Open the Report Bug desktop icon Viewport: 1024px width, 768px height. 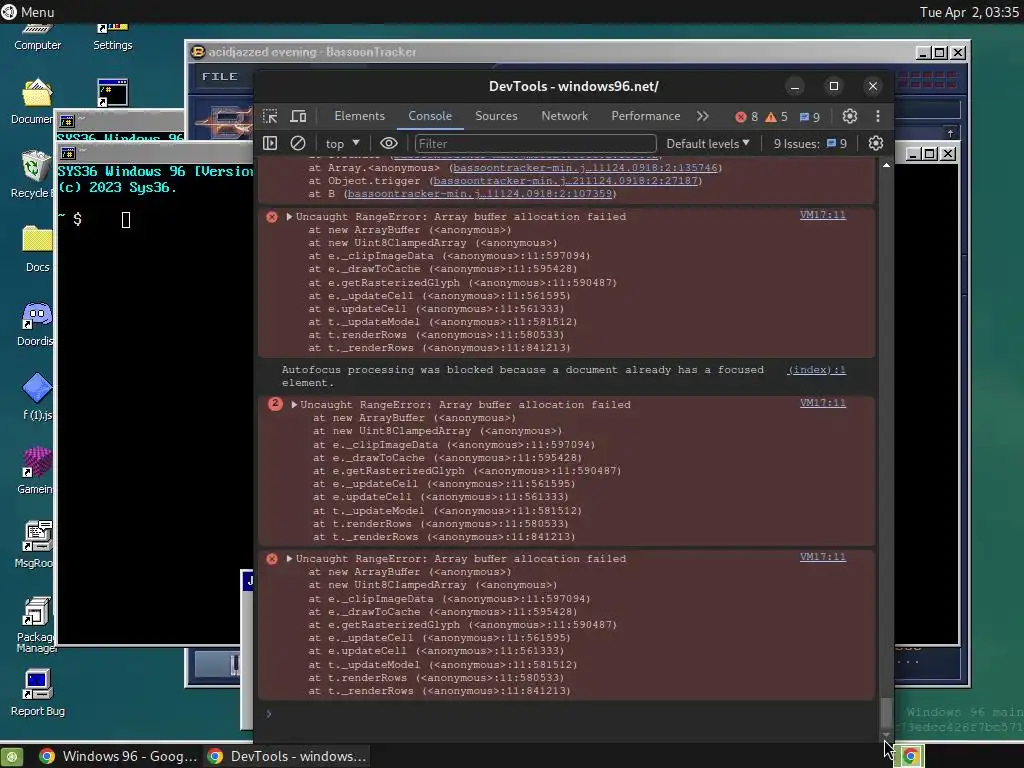[x=37, y=694]
